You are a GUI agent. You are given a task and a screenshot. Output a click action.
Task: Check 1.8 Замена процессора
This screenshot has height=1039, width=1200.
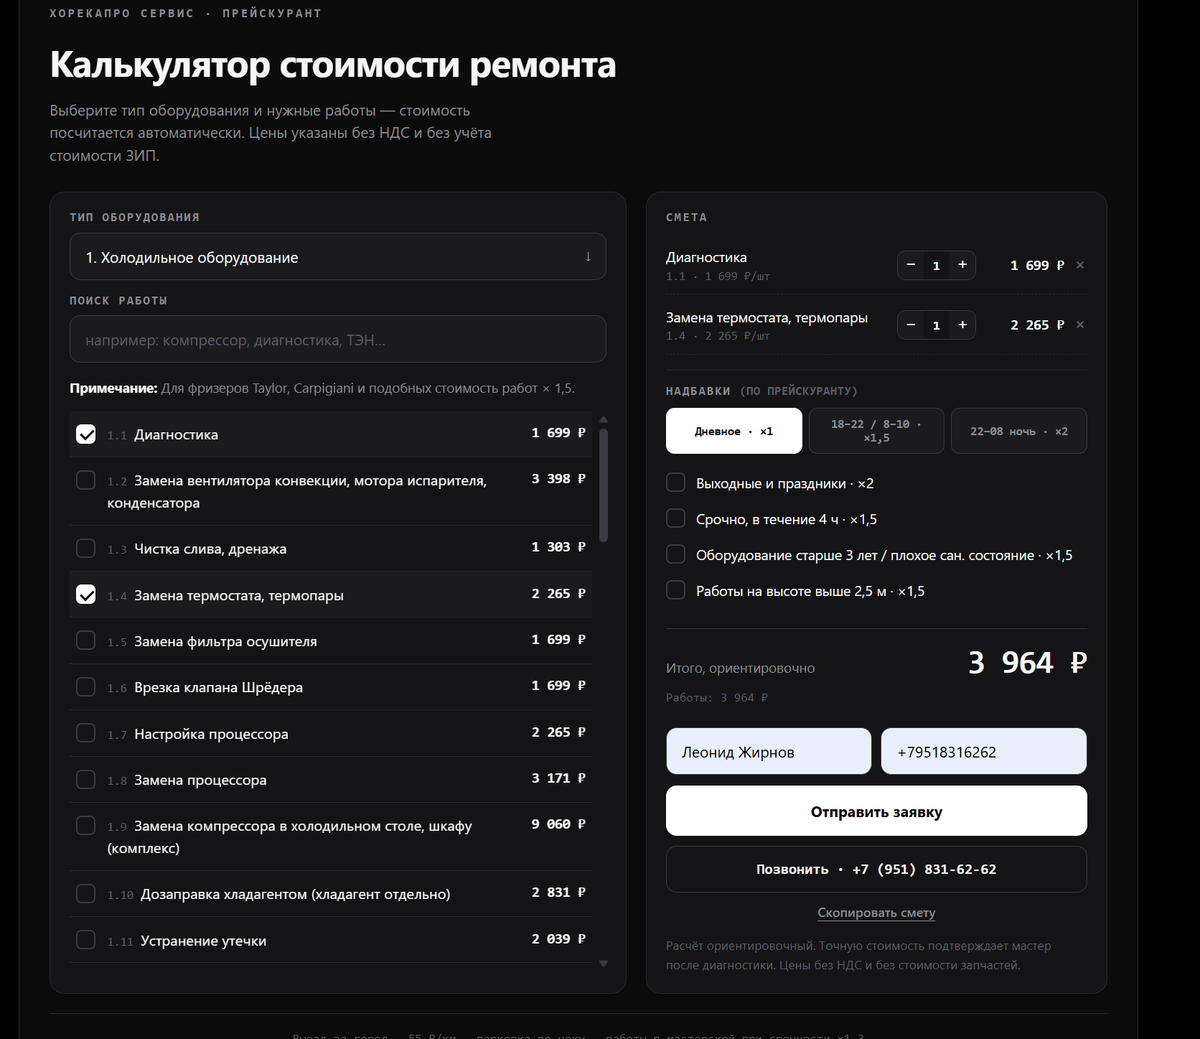(86, 779)
